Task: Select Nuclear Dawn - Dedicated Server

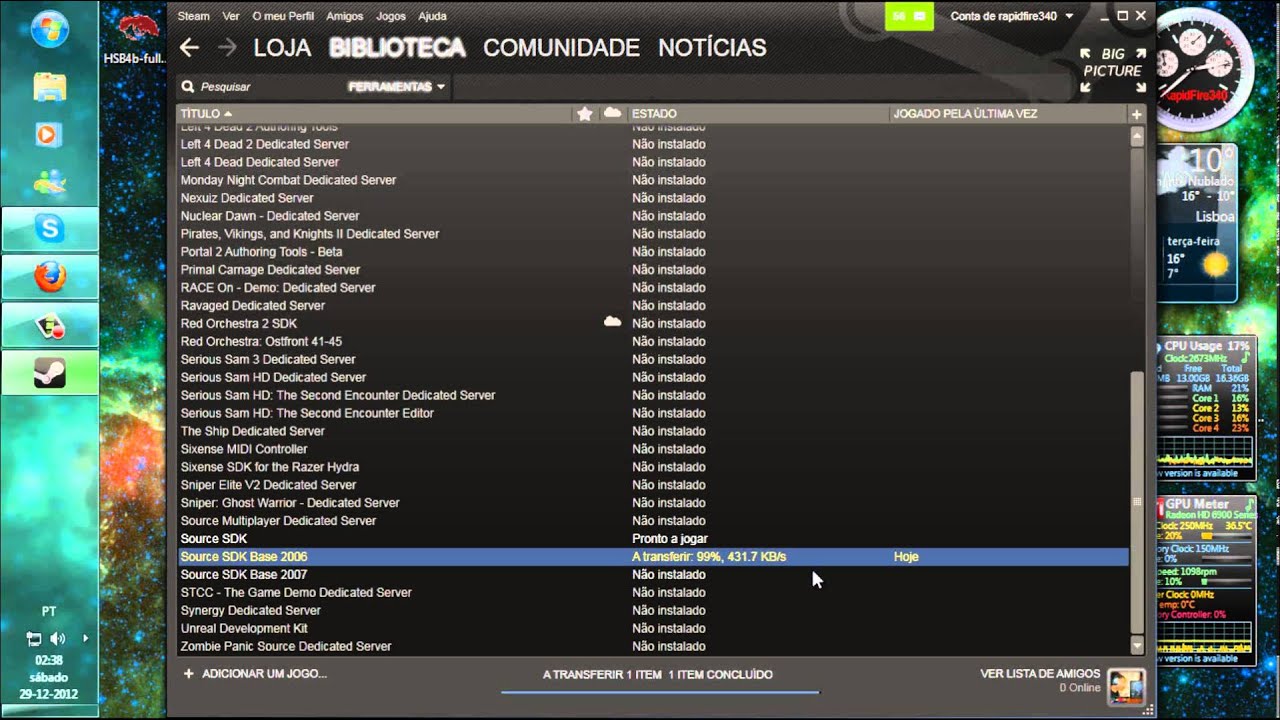Action: coord(653,216)
